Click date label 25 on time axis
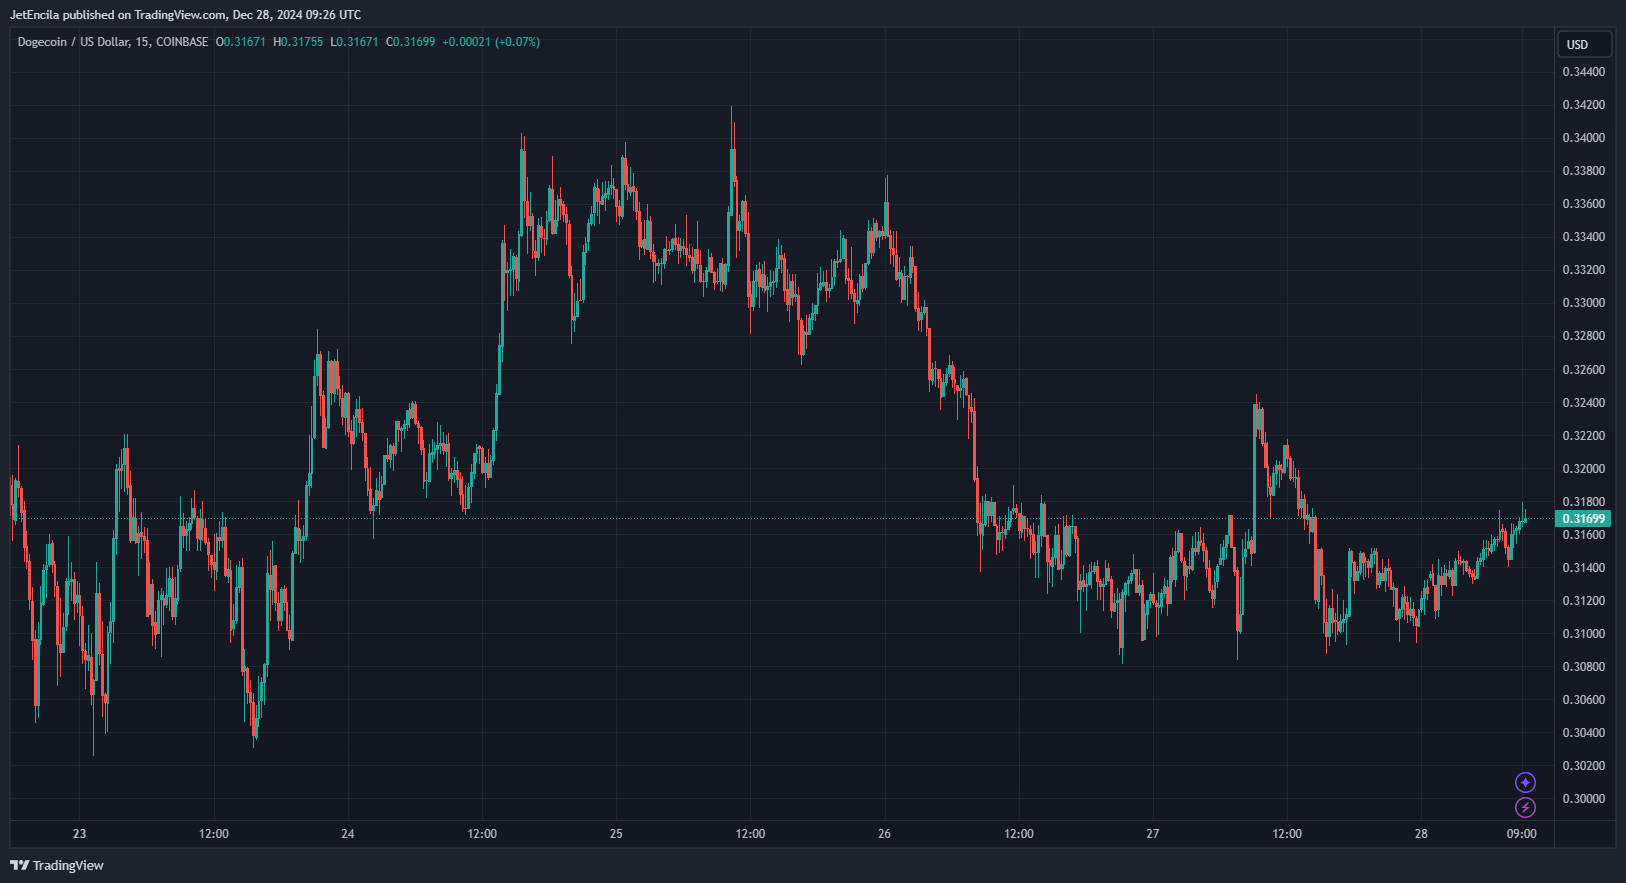Screen dimensions: 1626x883 (616, 834)
